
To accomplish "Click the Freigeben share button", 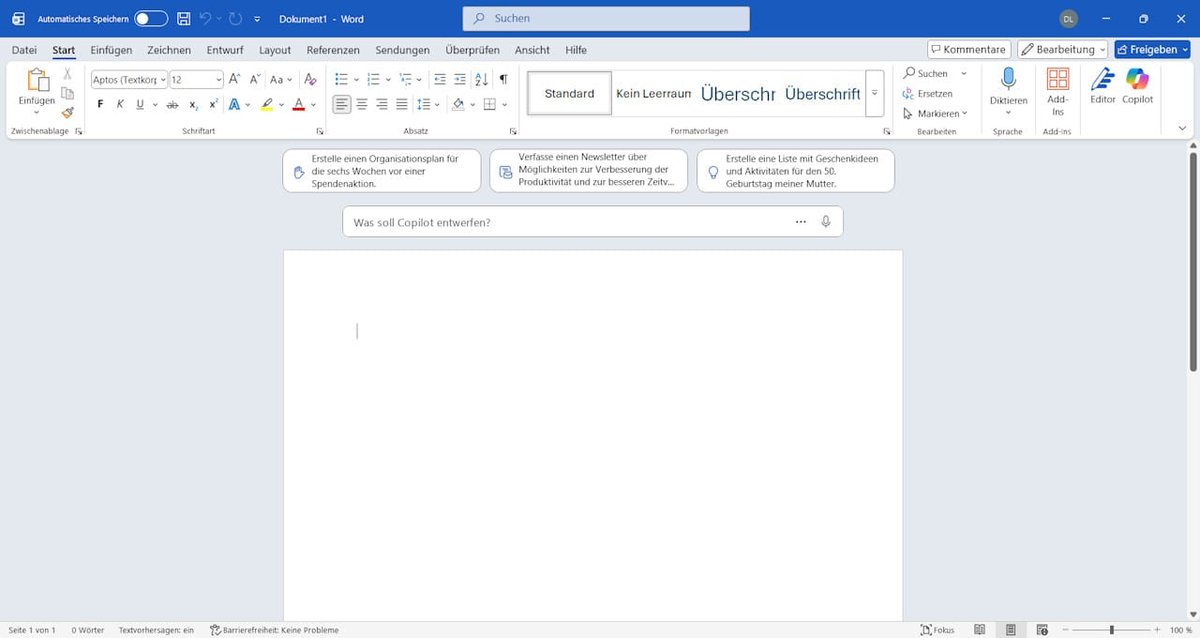I will (1152, 49).
